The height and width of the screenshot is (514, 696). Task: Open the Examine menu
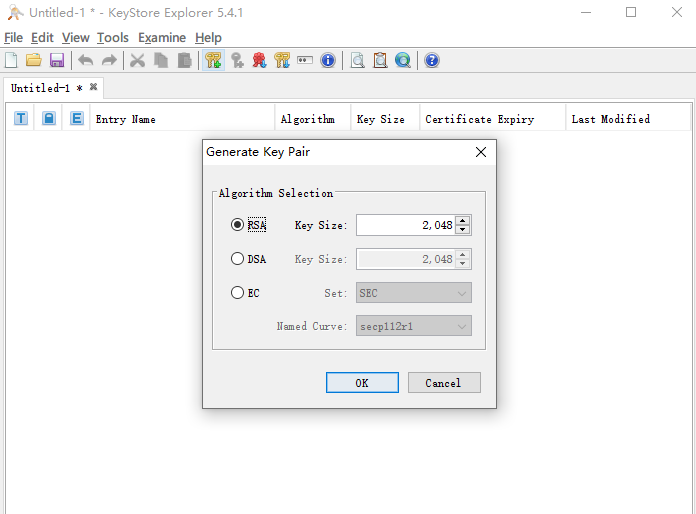pyautogui.click(x=162, y=38)
